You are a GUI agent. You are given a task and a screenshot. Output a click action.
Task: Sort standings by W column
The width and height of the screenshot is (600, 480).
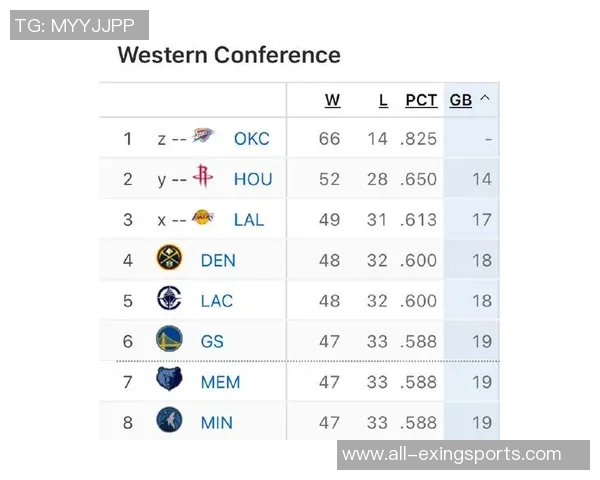point(333,100)
